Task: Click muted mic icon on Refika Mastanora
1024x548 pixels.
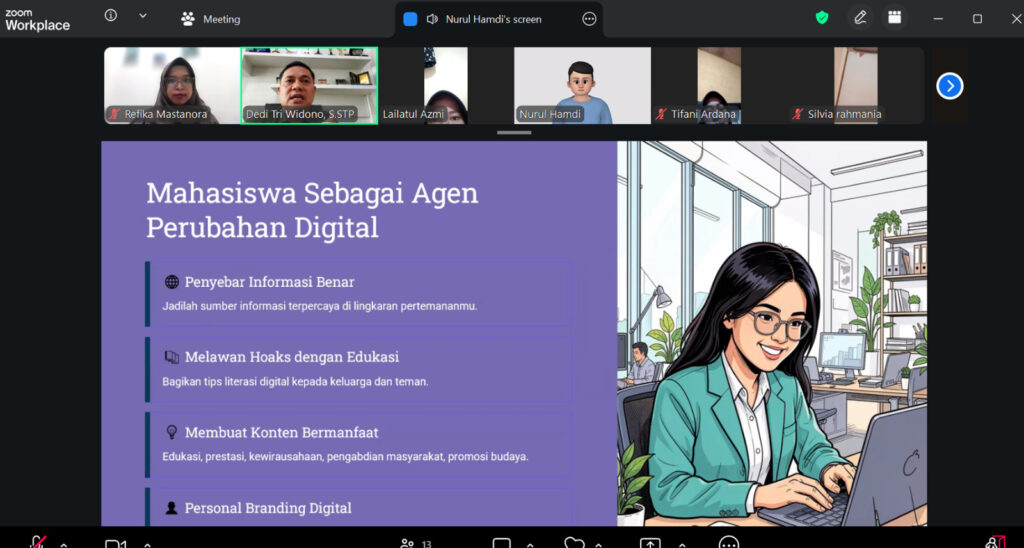Action: pos(115,114)
